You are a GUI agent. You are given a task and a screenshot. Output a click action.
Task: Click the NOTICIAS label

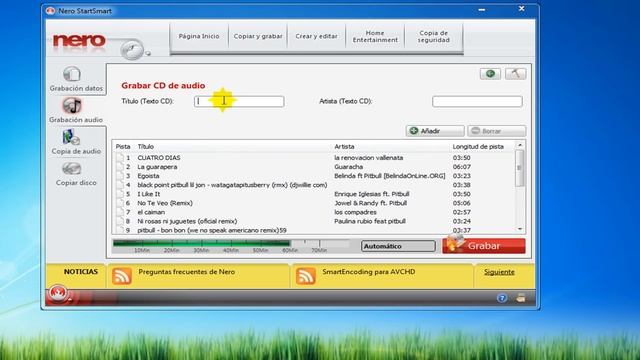pyautogui.click(x=81, y=272)
